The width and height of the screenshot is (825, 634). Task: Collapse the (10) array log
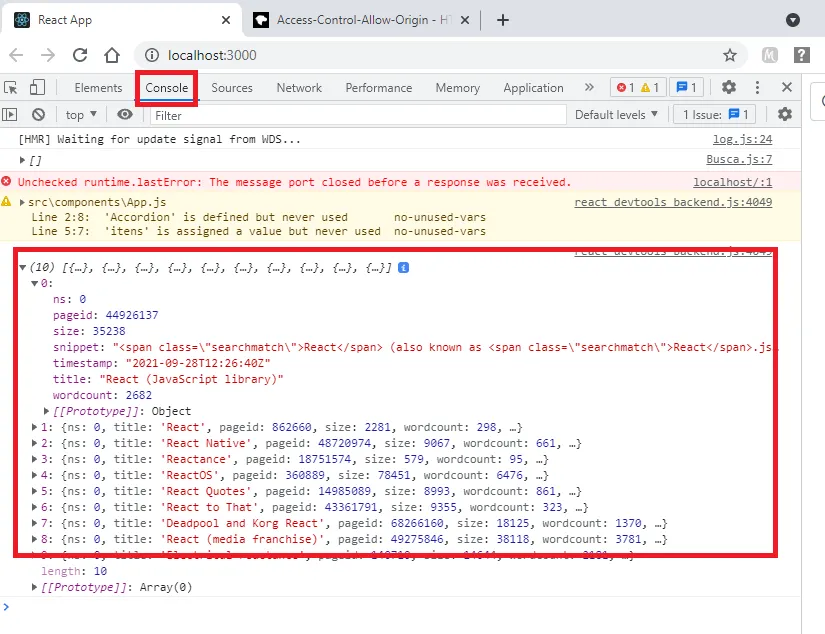click(x=23, y=268)
